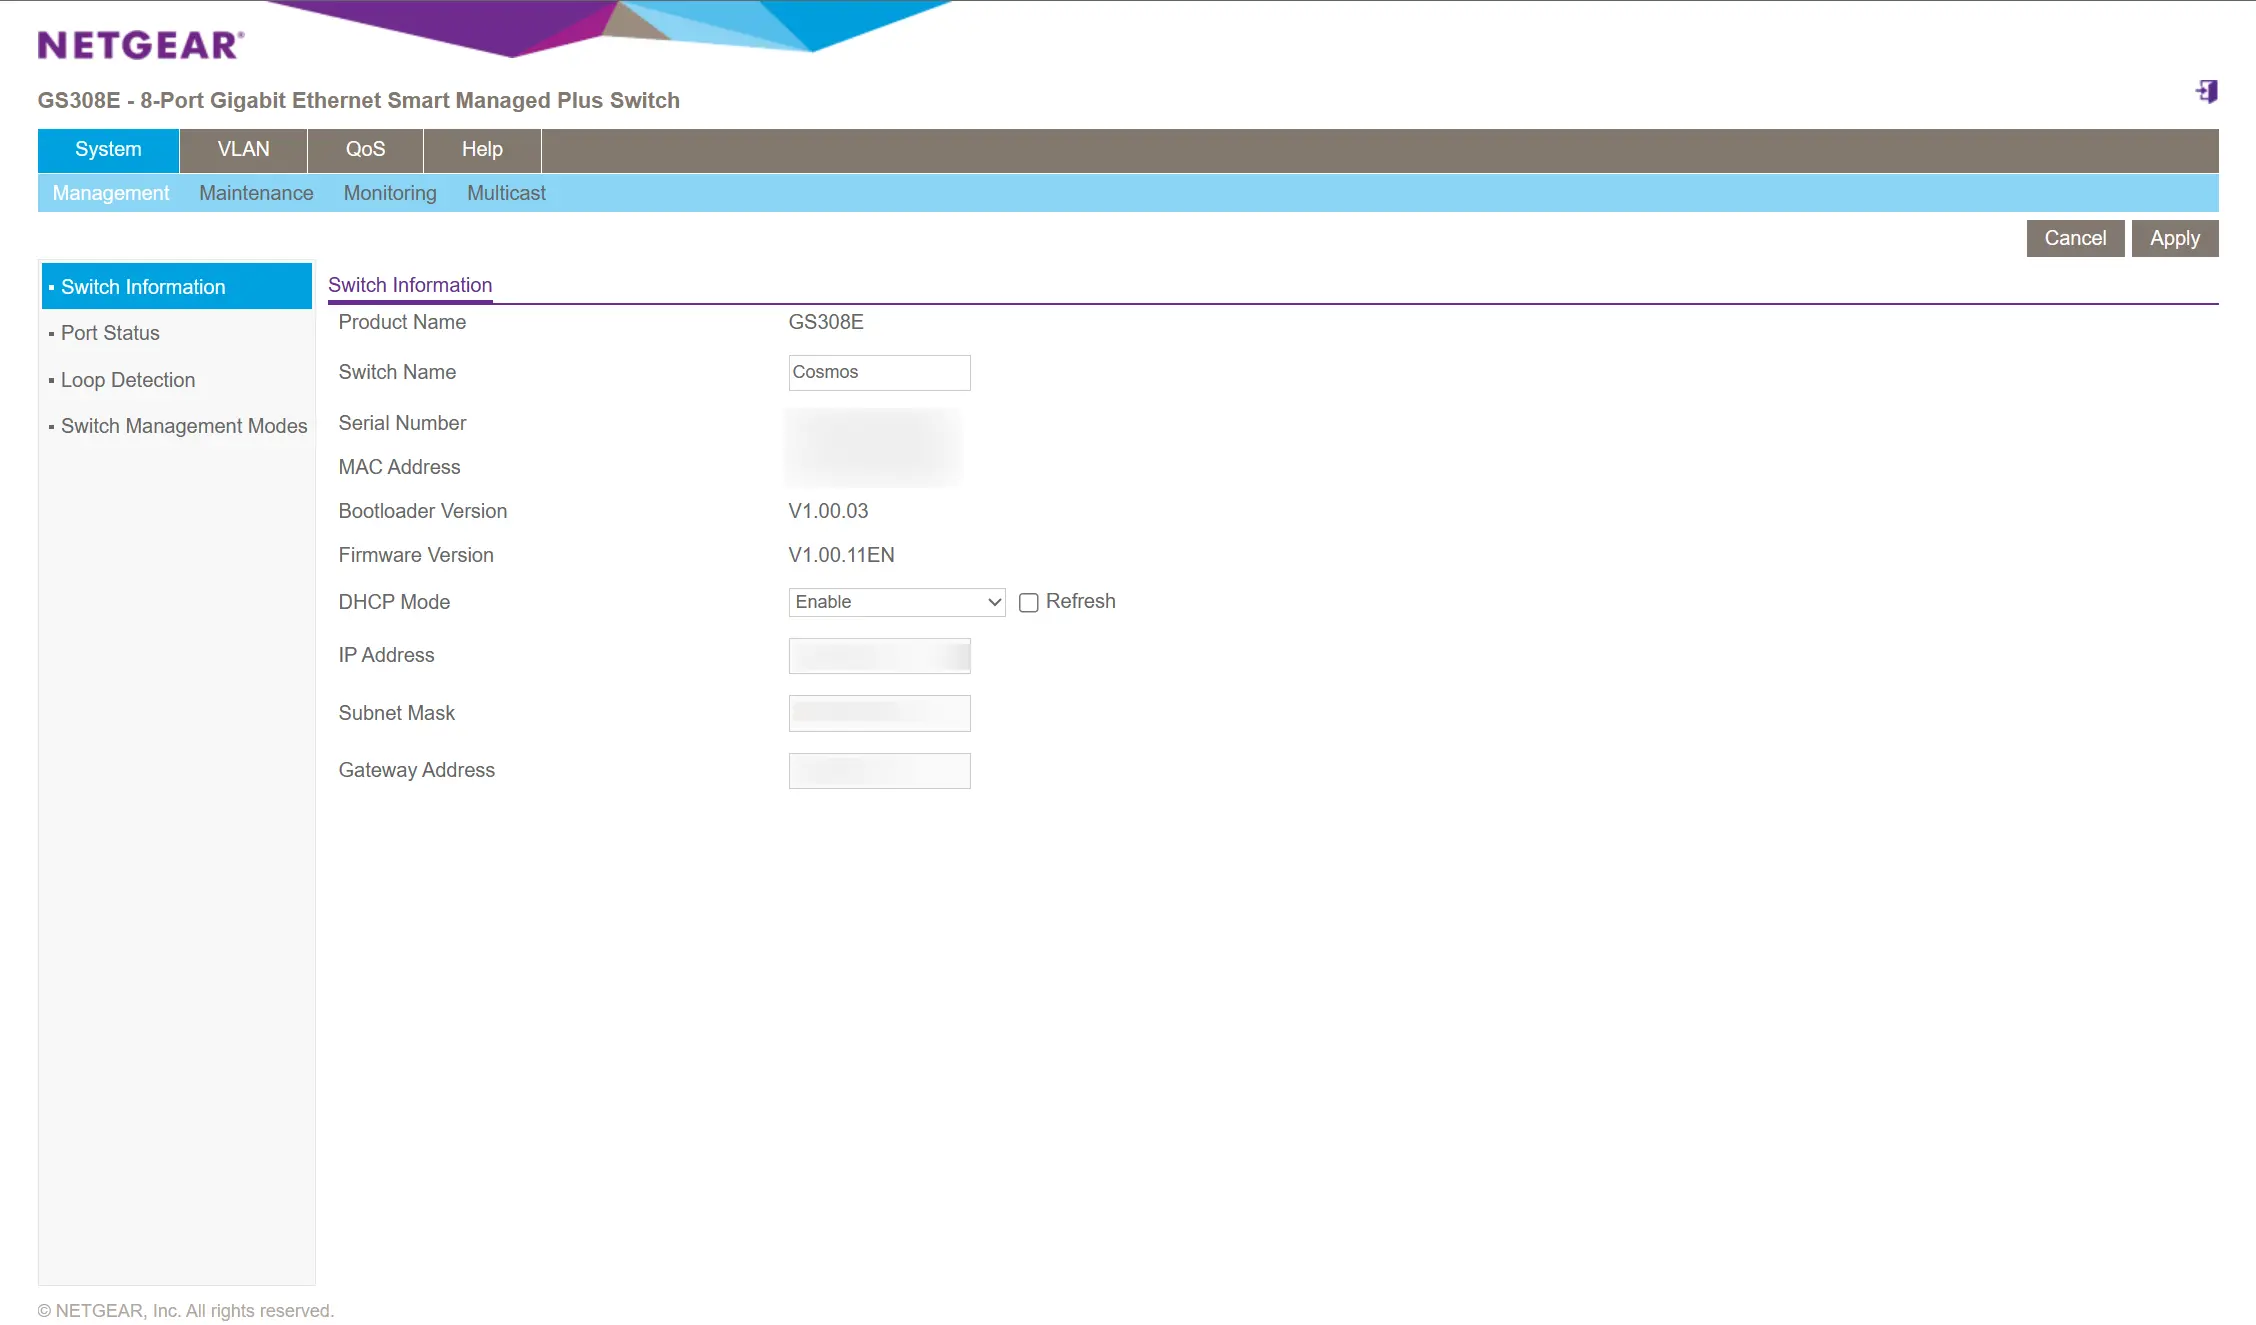Screen dimensions: 2256x1325
Task: Open Loop Detection in sidebar
Action: [128, 380]
